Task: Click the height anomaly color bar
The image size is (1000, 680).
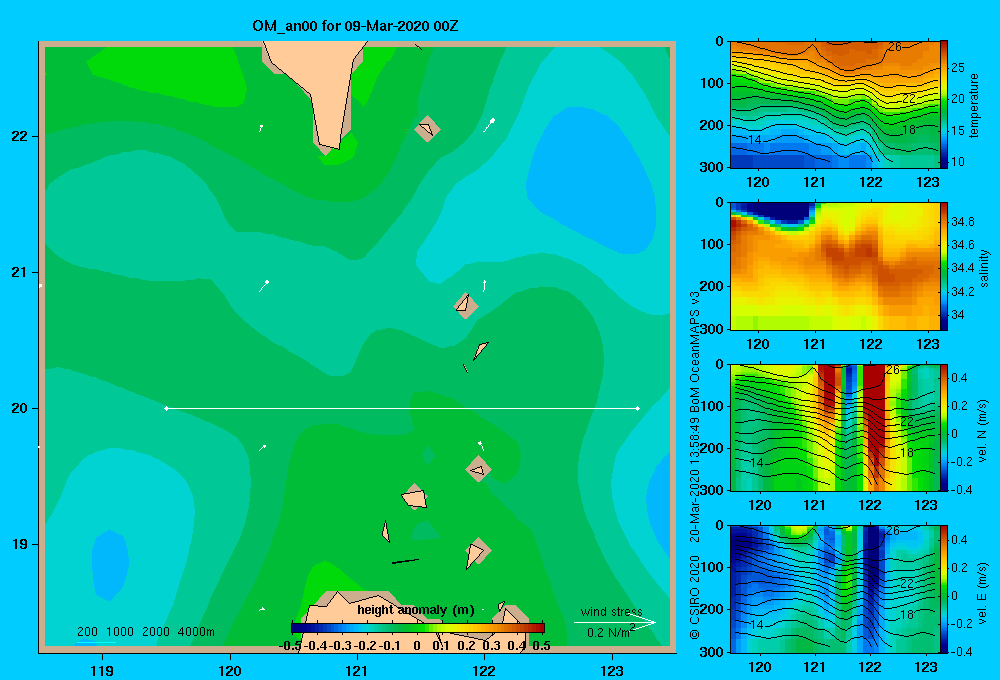Action: click(x=418, y=627)
